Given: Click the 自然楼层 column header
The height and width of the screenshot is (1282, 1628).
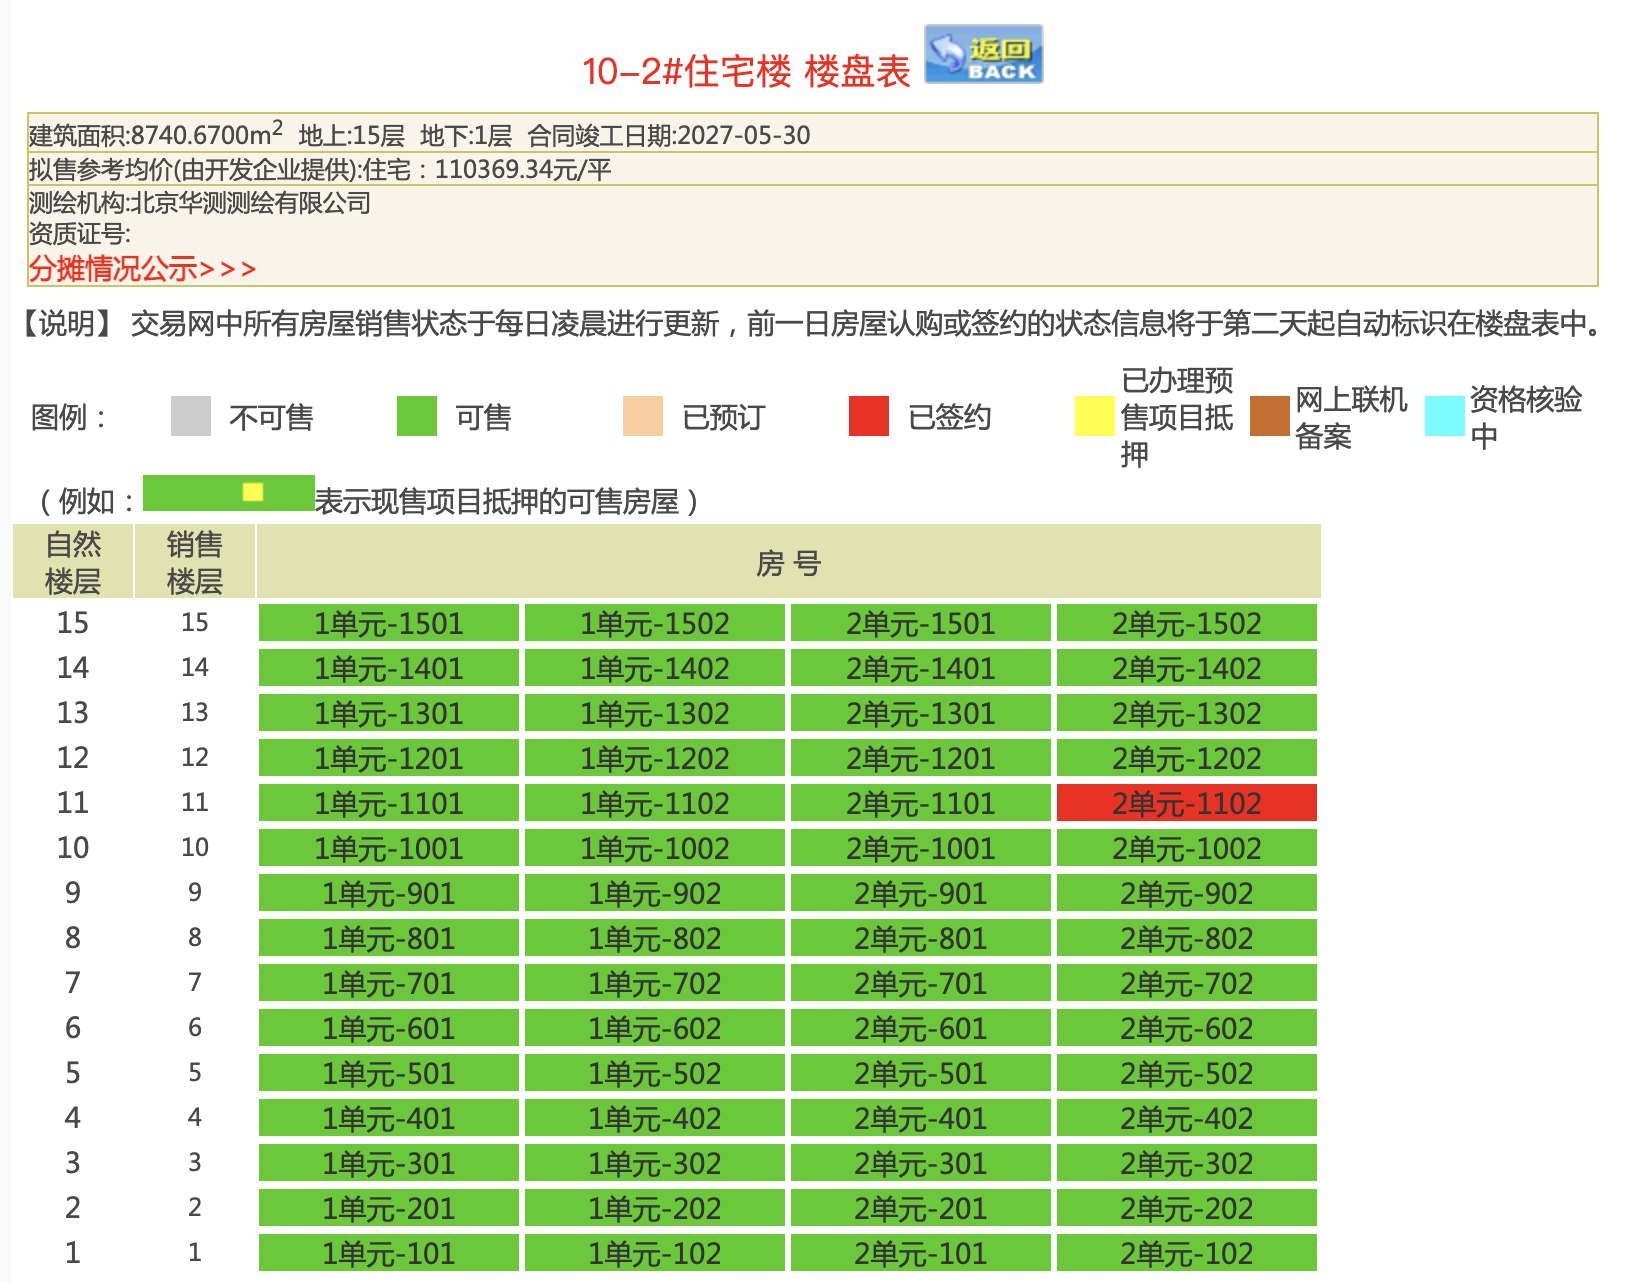Looking at the screenshot, I should 73,562.
